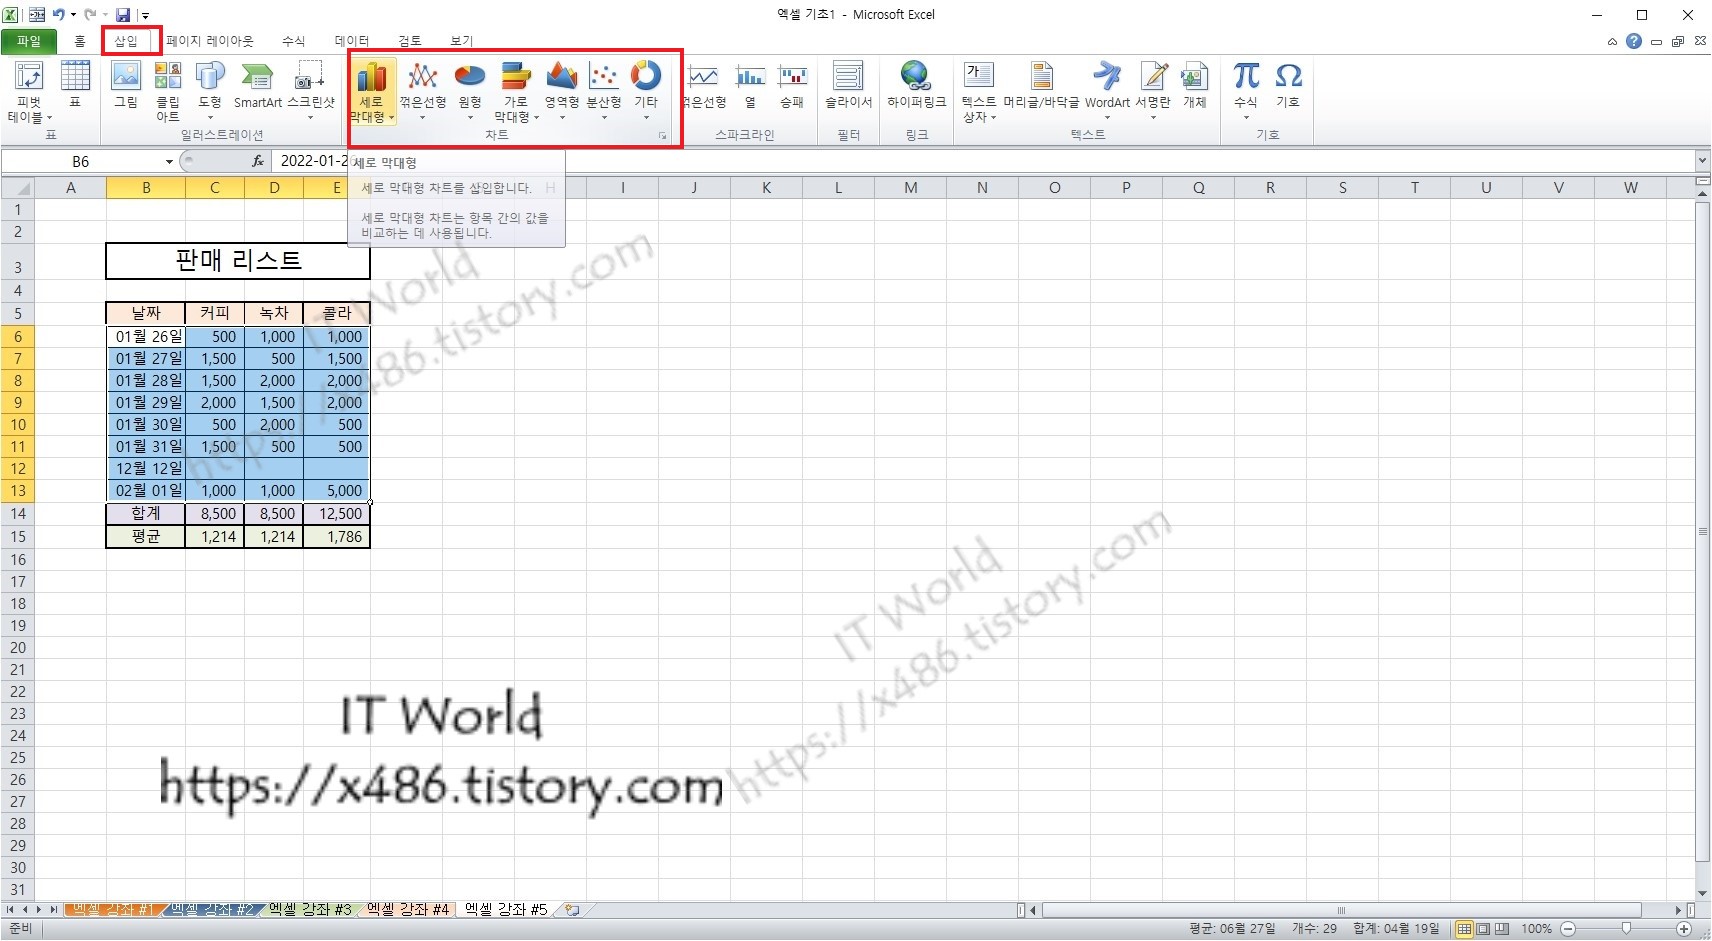Switch to sheet 엑셀 강좌 #4
The image size is (1712, 941).
[x=408, y=910]
